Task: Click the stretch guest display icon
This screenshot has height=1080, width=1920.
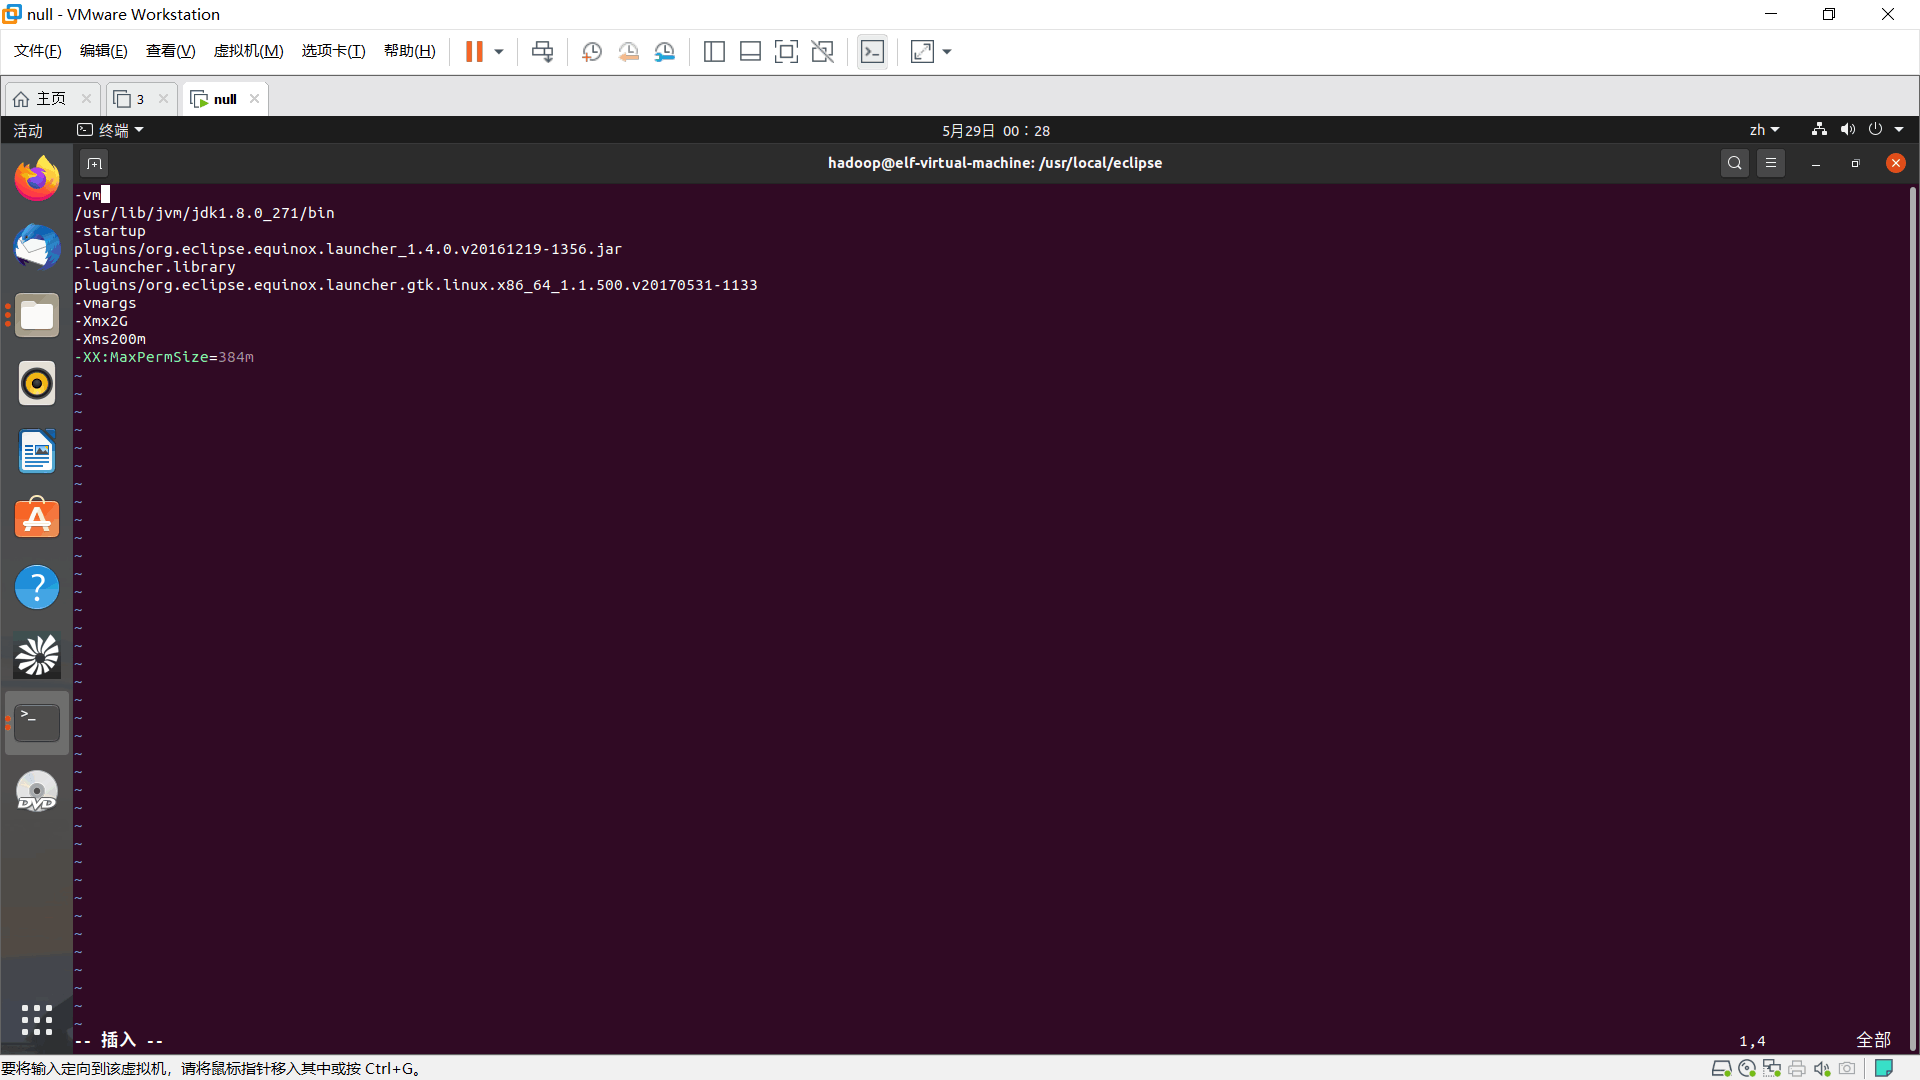Action: (x=922, y=52)
